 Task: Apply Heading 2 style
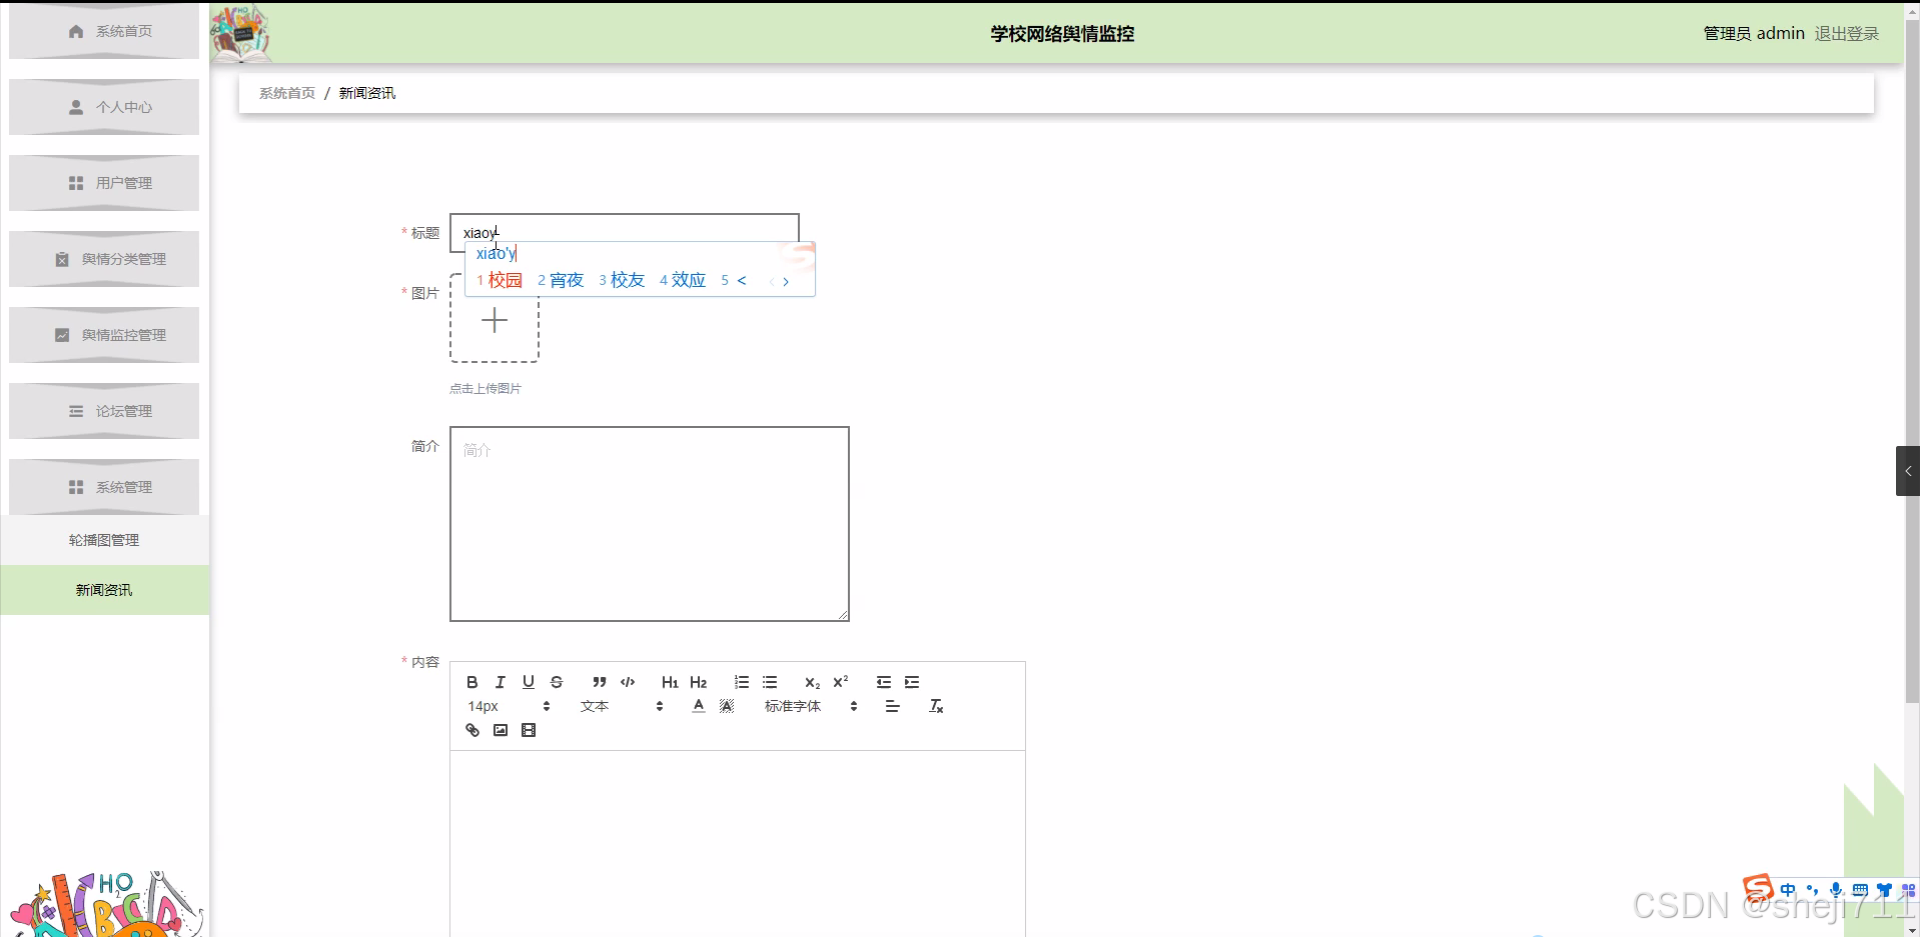point(698,682)
